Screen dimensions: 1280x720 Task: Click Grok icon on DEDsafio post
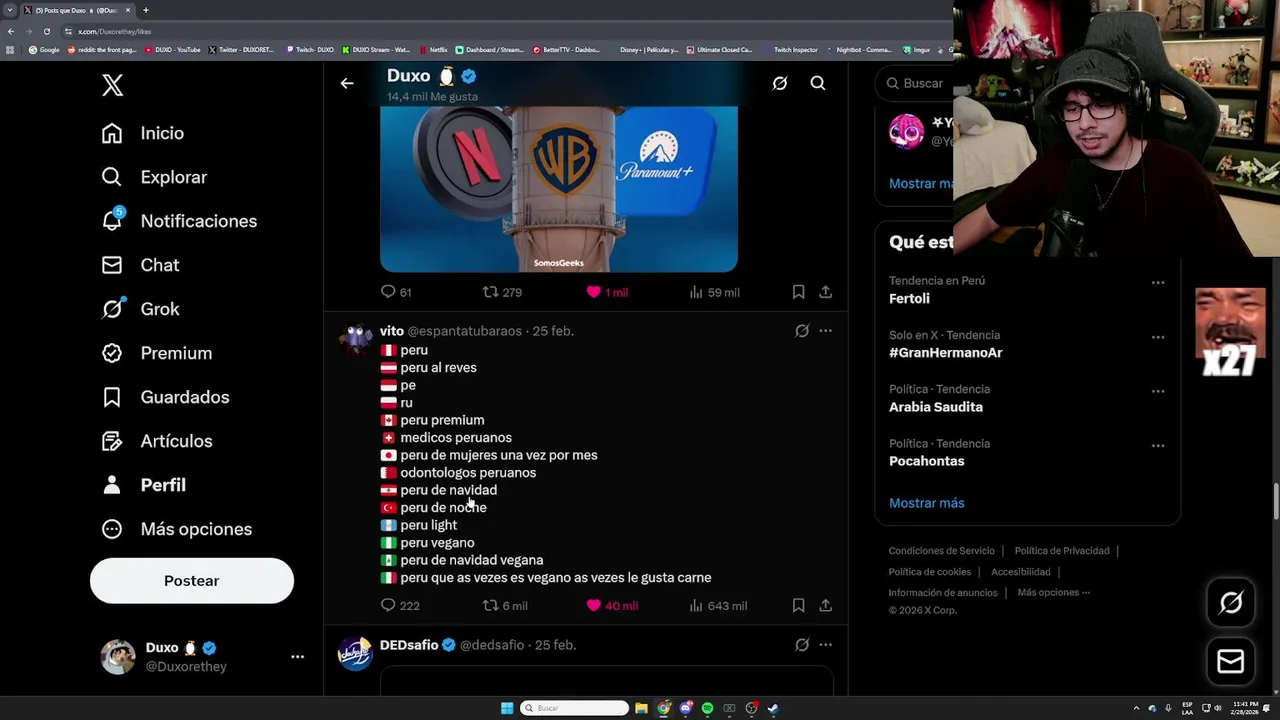click(802, 645)
